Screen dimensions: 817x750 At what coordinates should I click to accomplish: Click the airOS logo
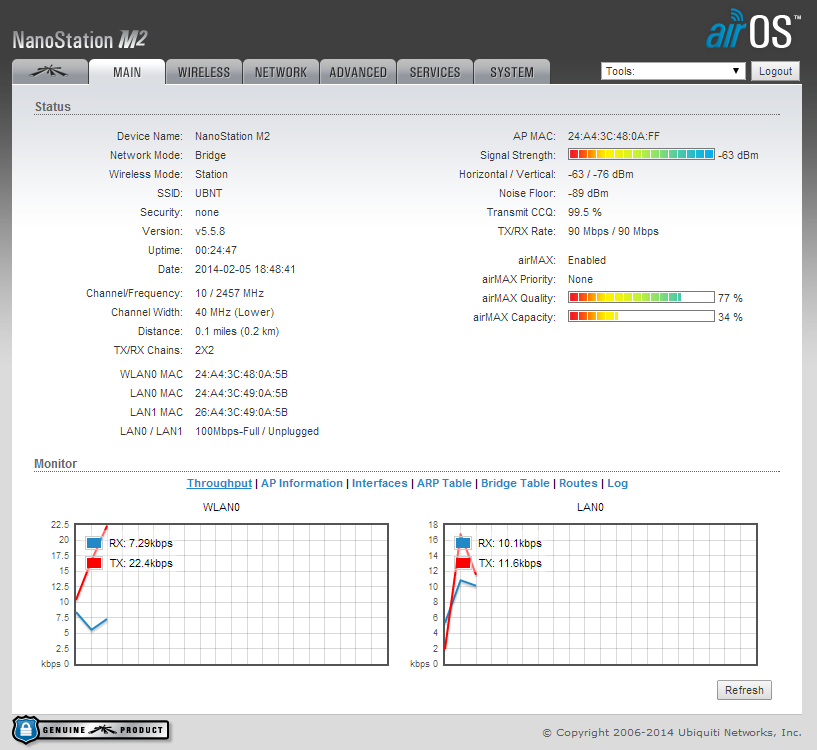click(x=753, y=30)
